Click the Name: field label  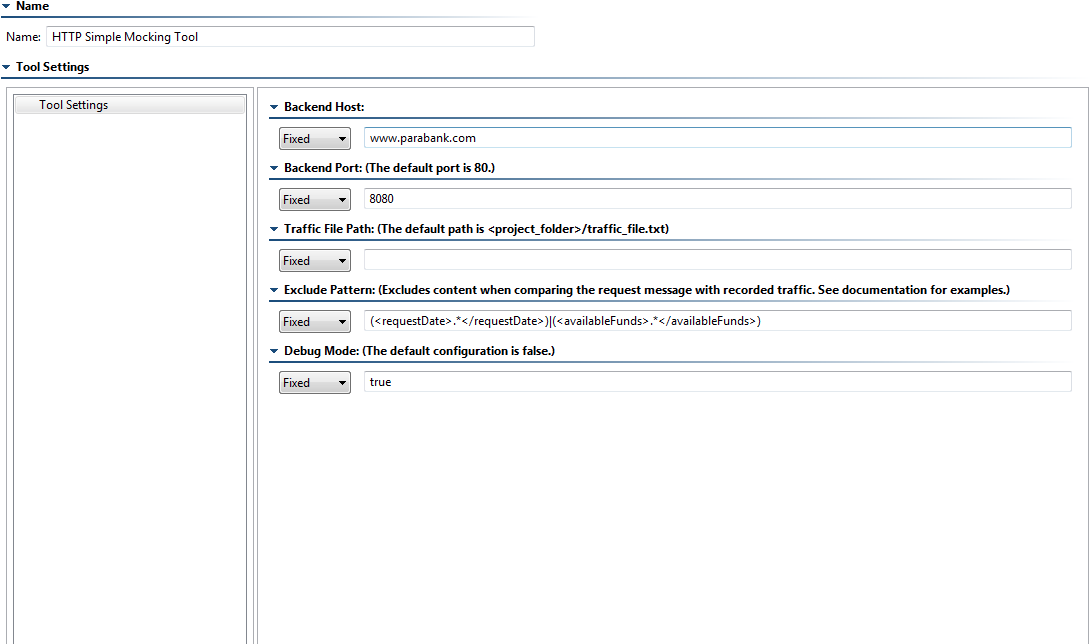pos(24,37)
